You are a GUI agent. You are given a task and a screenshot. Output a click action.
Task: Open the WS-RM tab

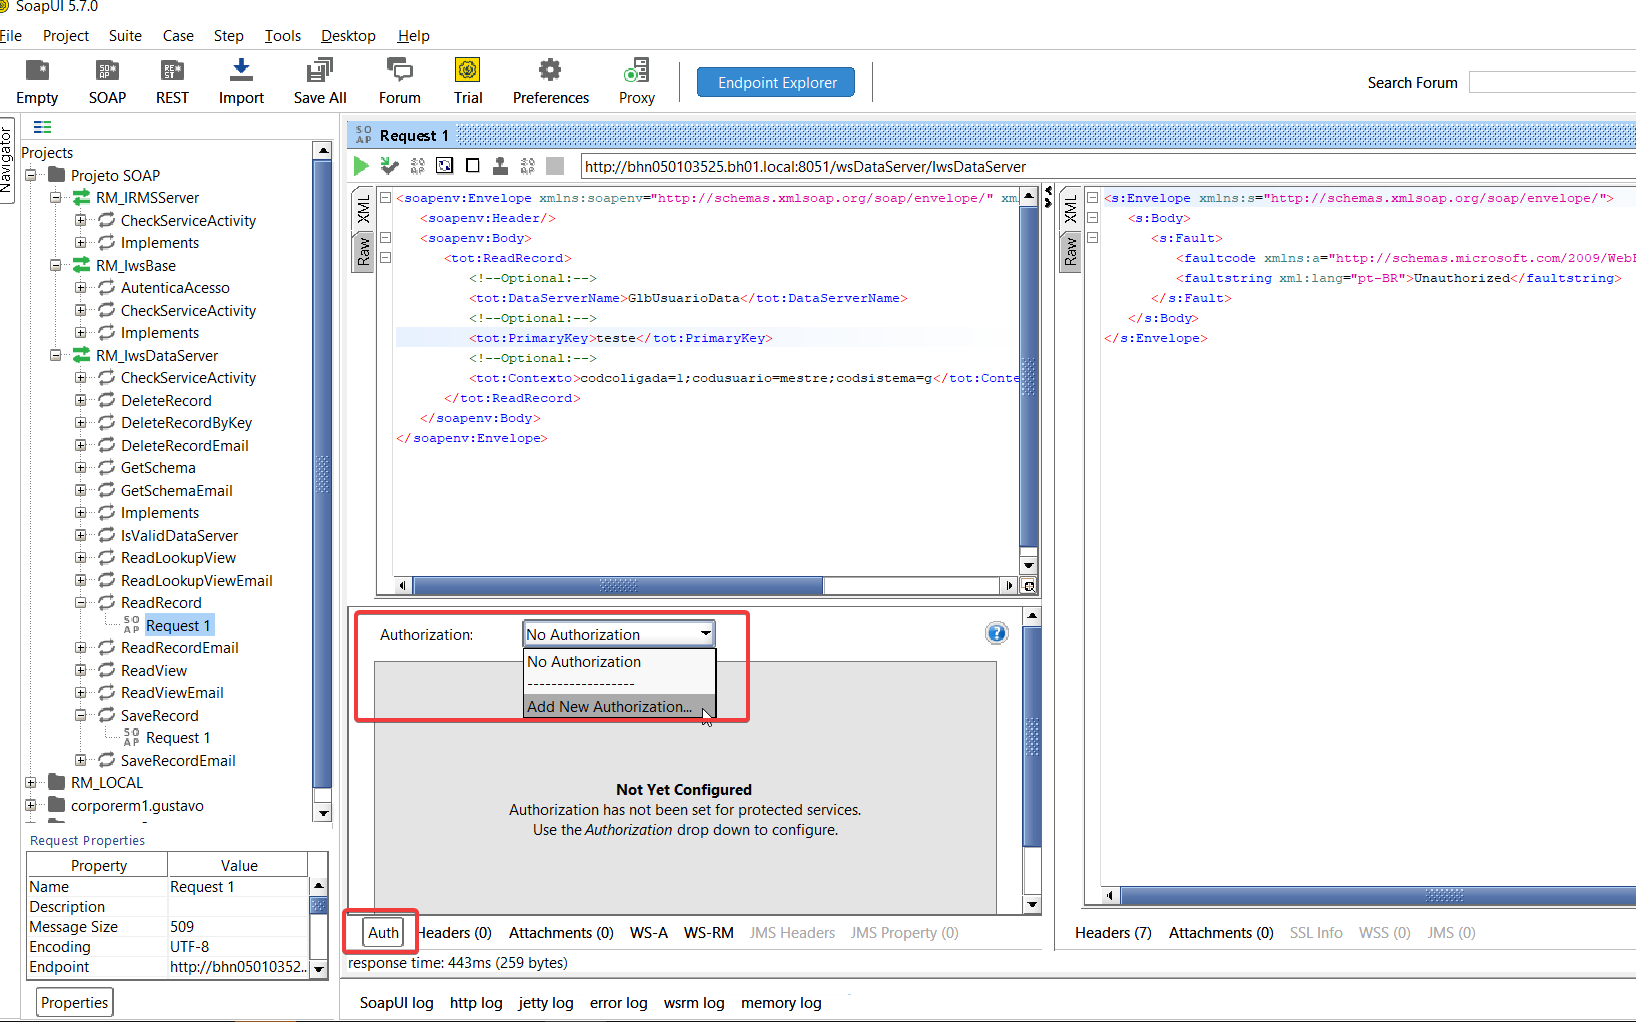(x=708, y=933)
